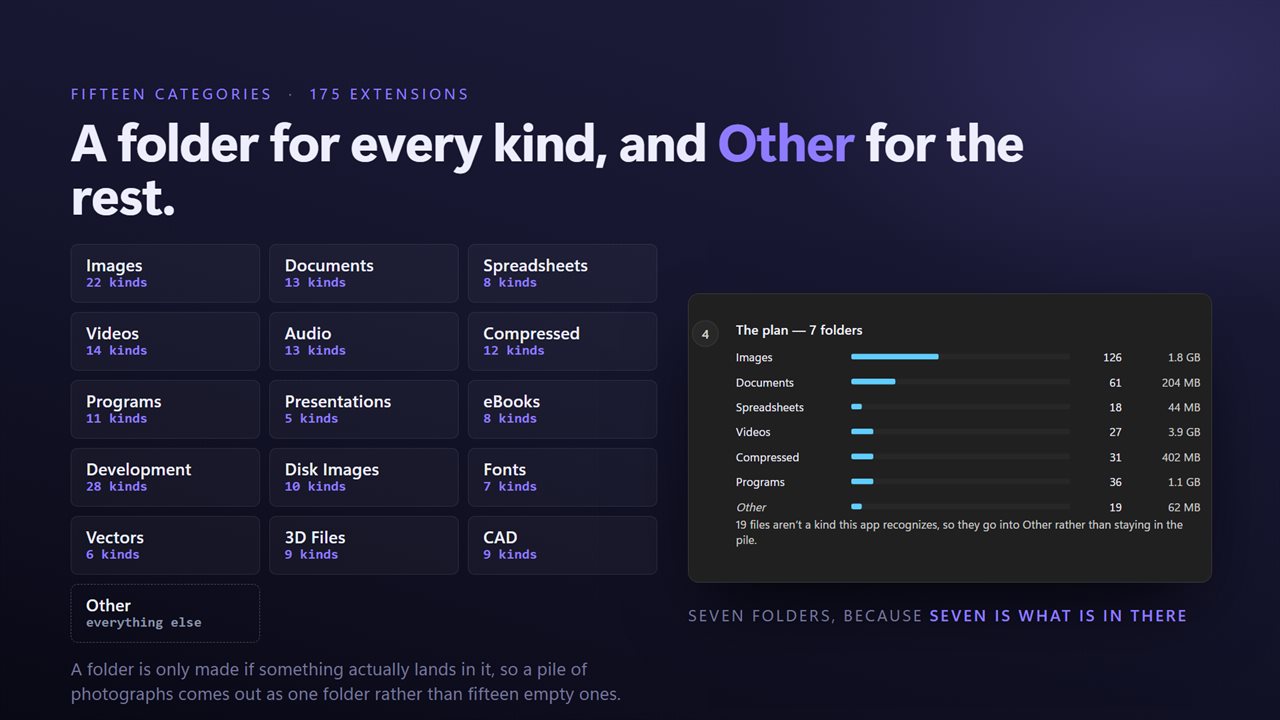
Task: Click the Other progress bar in plan
Action: click(x=960, y=507)
